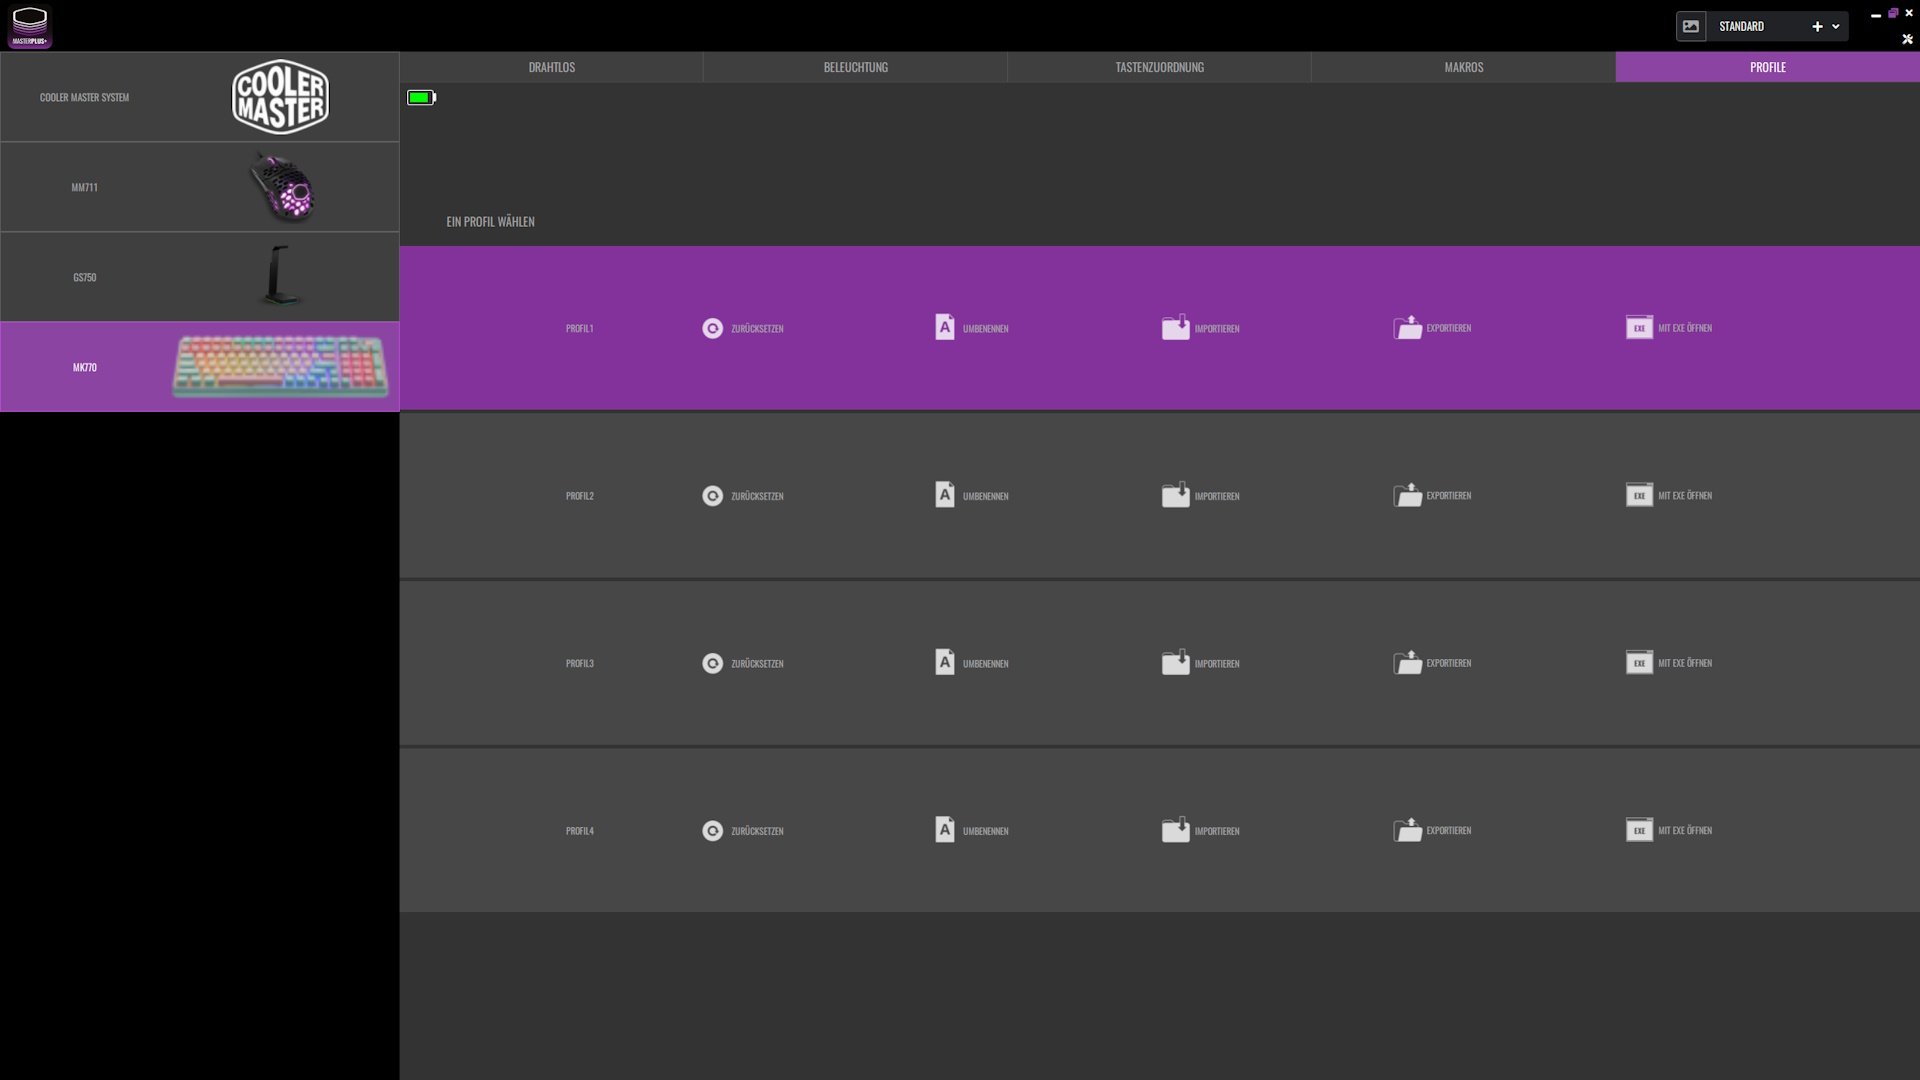Open the EXE link icon for Profil4
Screen dimensions: 1920x1080
(x=1639, y=830)
